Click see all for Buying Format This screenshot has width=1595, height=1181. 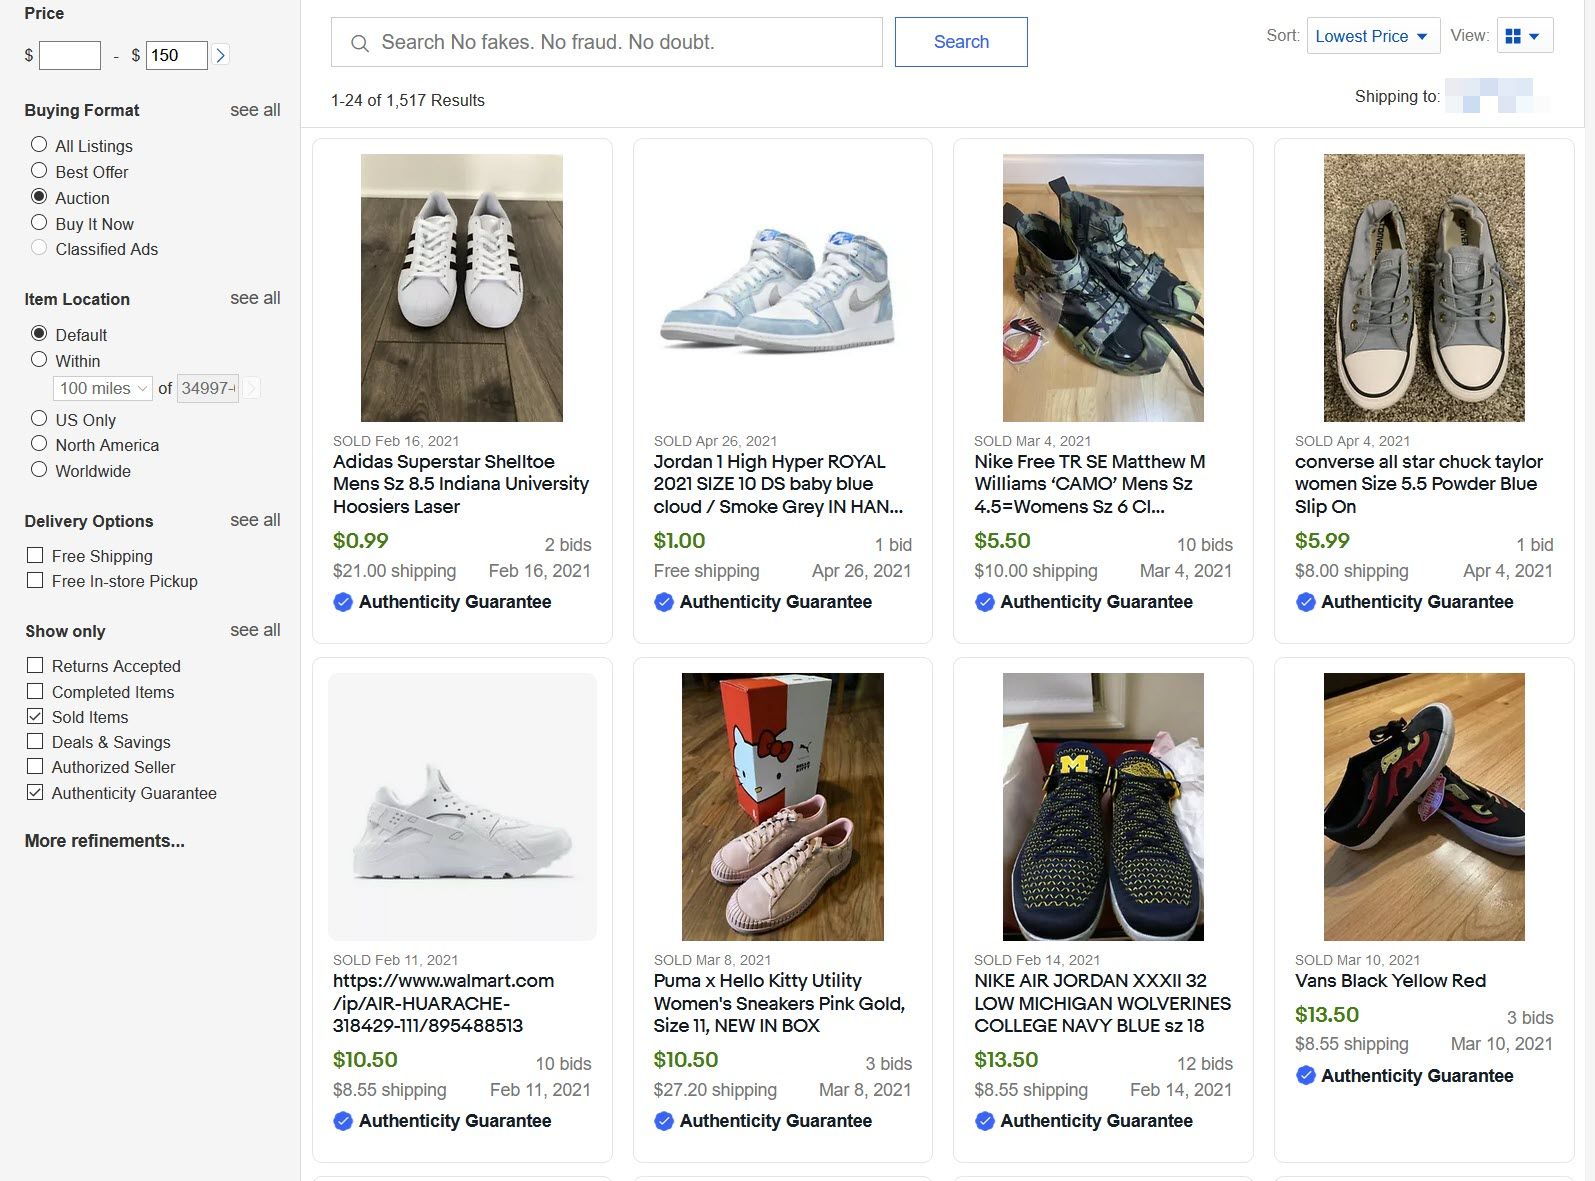point(255,110)
